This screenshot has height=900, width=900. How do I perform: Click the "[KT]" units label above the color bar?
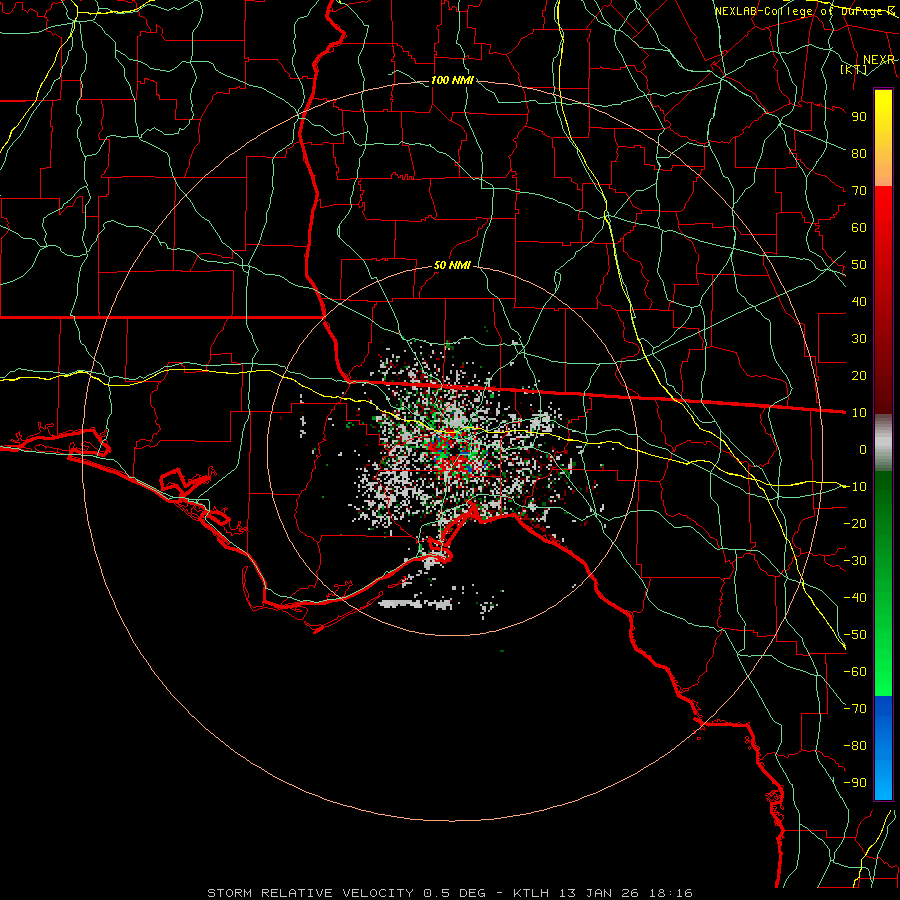coord(854,69)
